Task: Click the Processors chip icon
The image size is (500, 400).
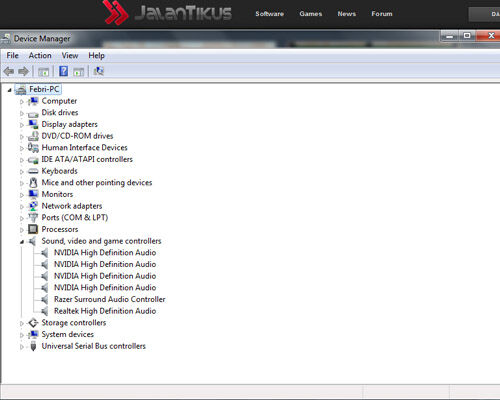Action: 33,229
